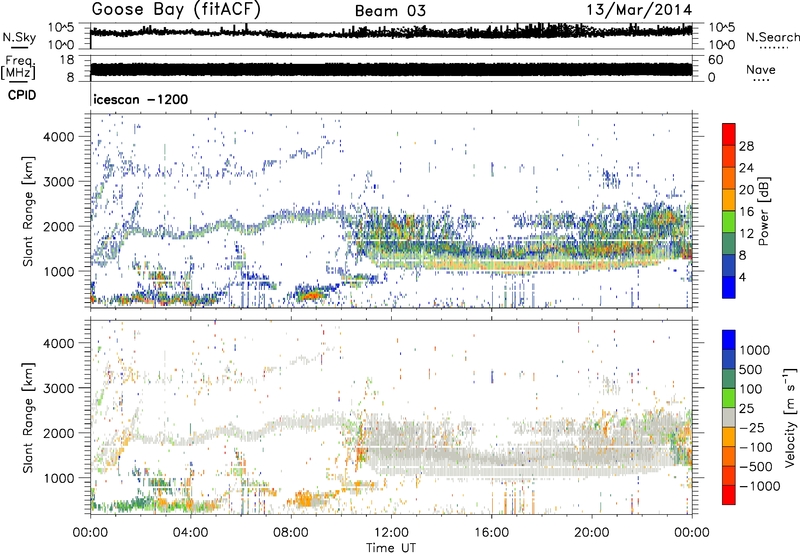Click the red segment of the Power colorbar
Image resolution: width=800 pixels, height=554 pixels.
click(x=729, y=134)
